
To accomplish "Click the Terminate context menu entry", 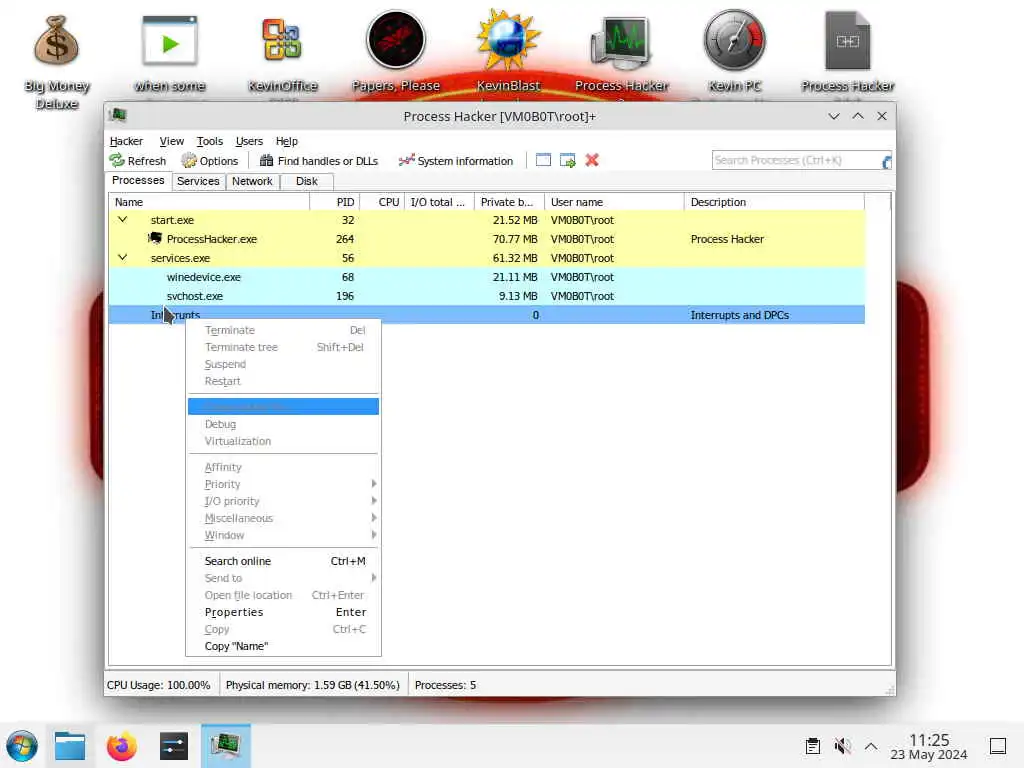I will tap(283, 330).
